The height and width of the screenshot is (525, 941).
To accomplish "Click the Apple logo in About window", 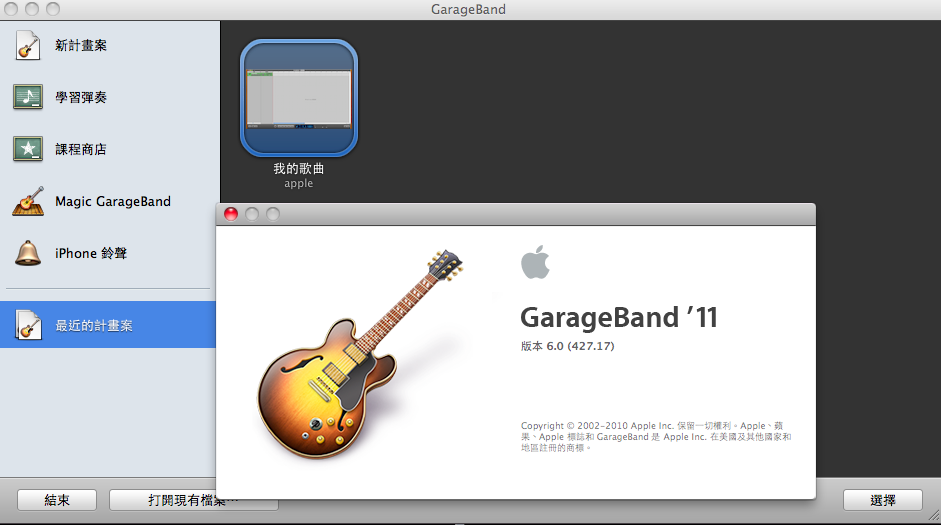I will 535,262.
